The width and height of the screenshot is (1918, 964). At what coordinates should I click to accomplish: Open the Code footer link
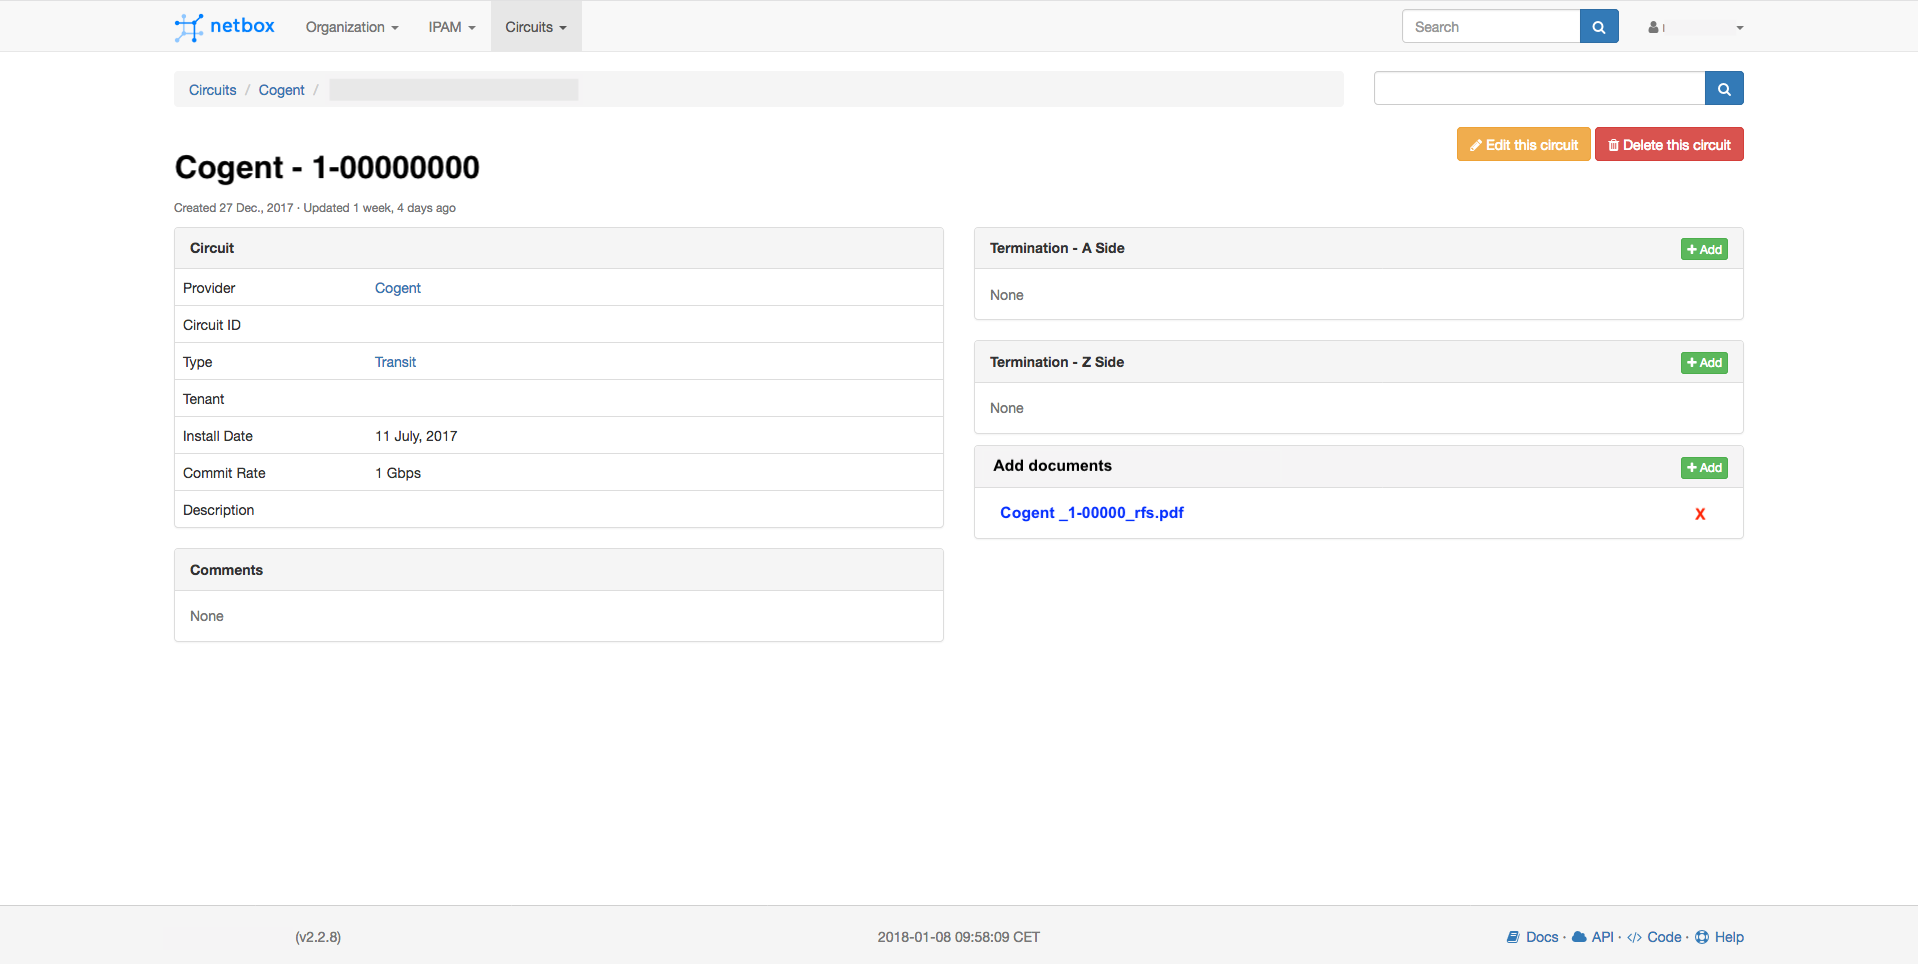1654,937
